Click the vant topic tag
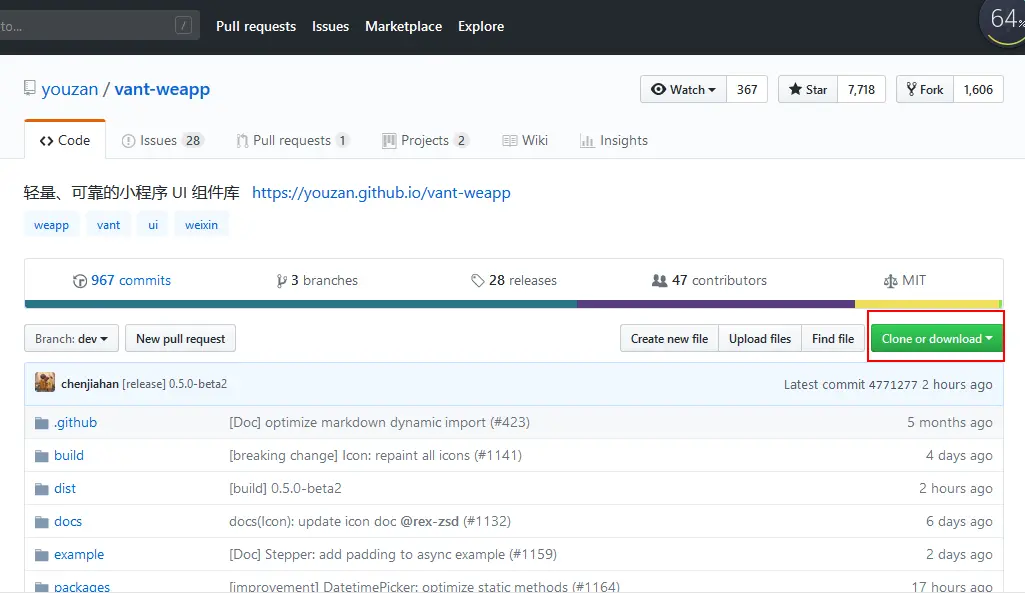 click(109, 225)
